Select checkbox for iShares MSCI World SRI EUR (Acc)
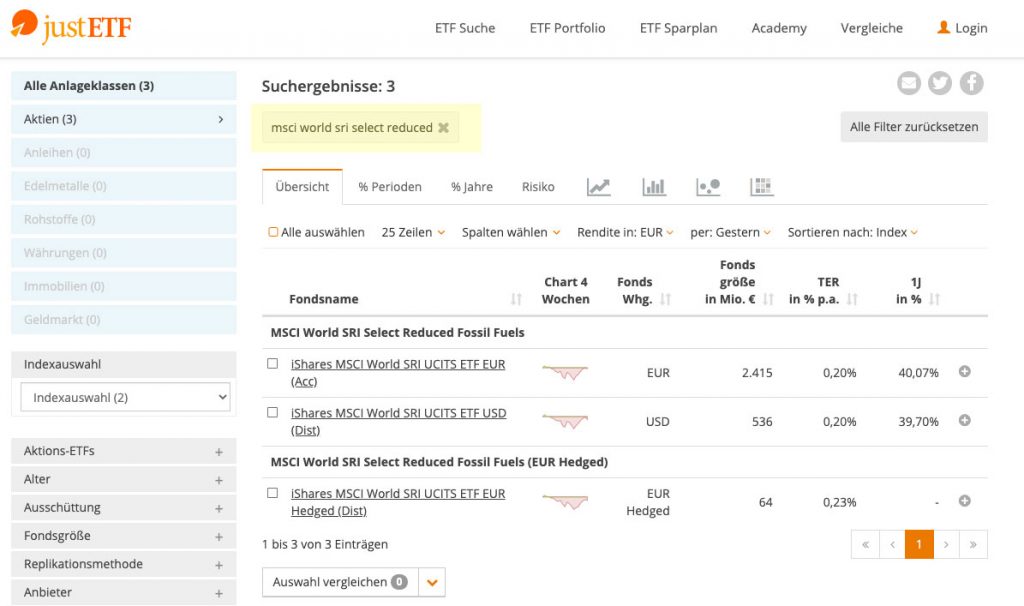Screen dimensions: 1024x606 pos(272,364)
